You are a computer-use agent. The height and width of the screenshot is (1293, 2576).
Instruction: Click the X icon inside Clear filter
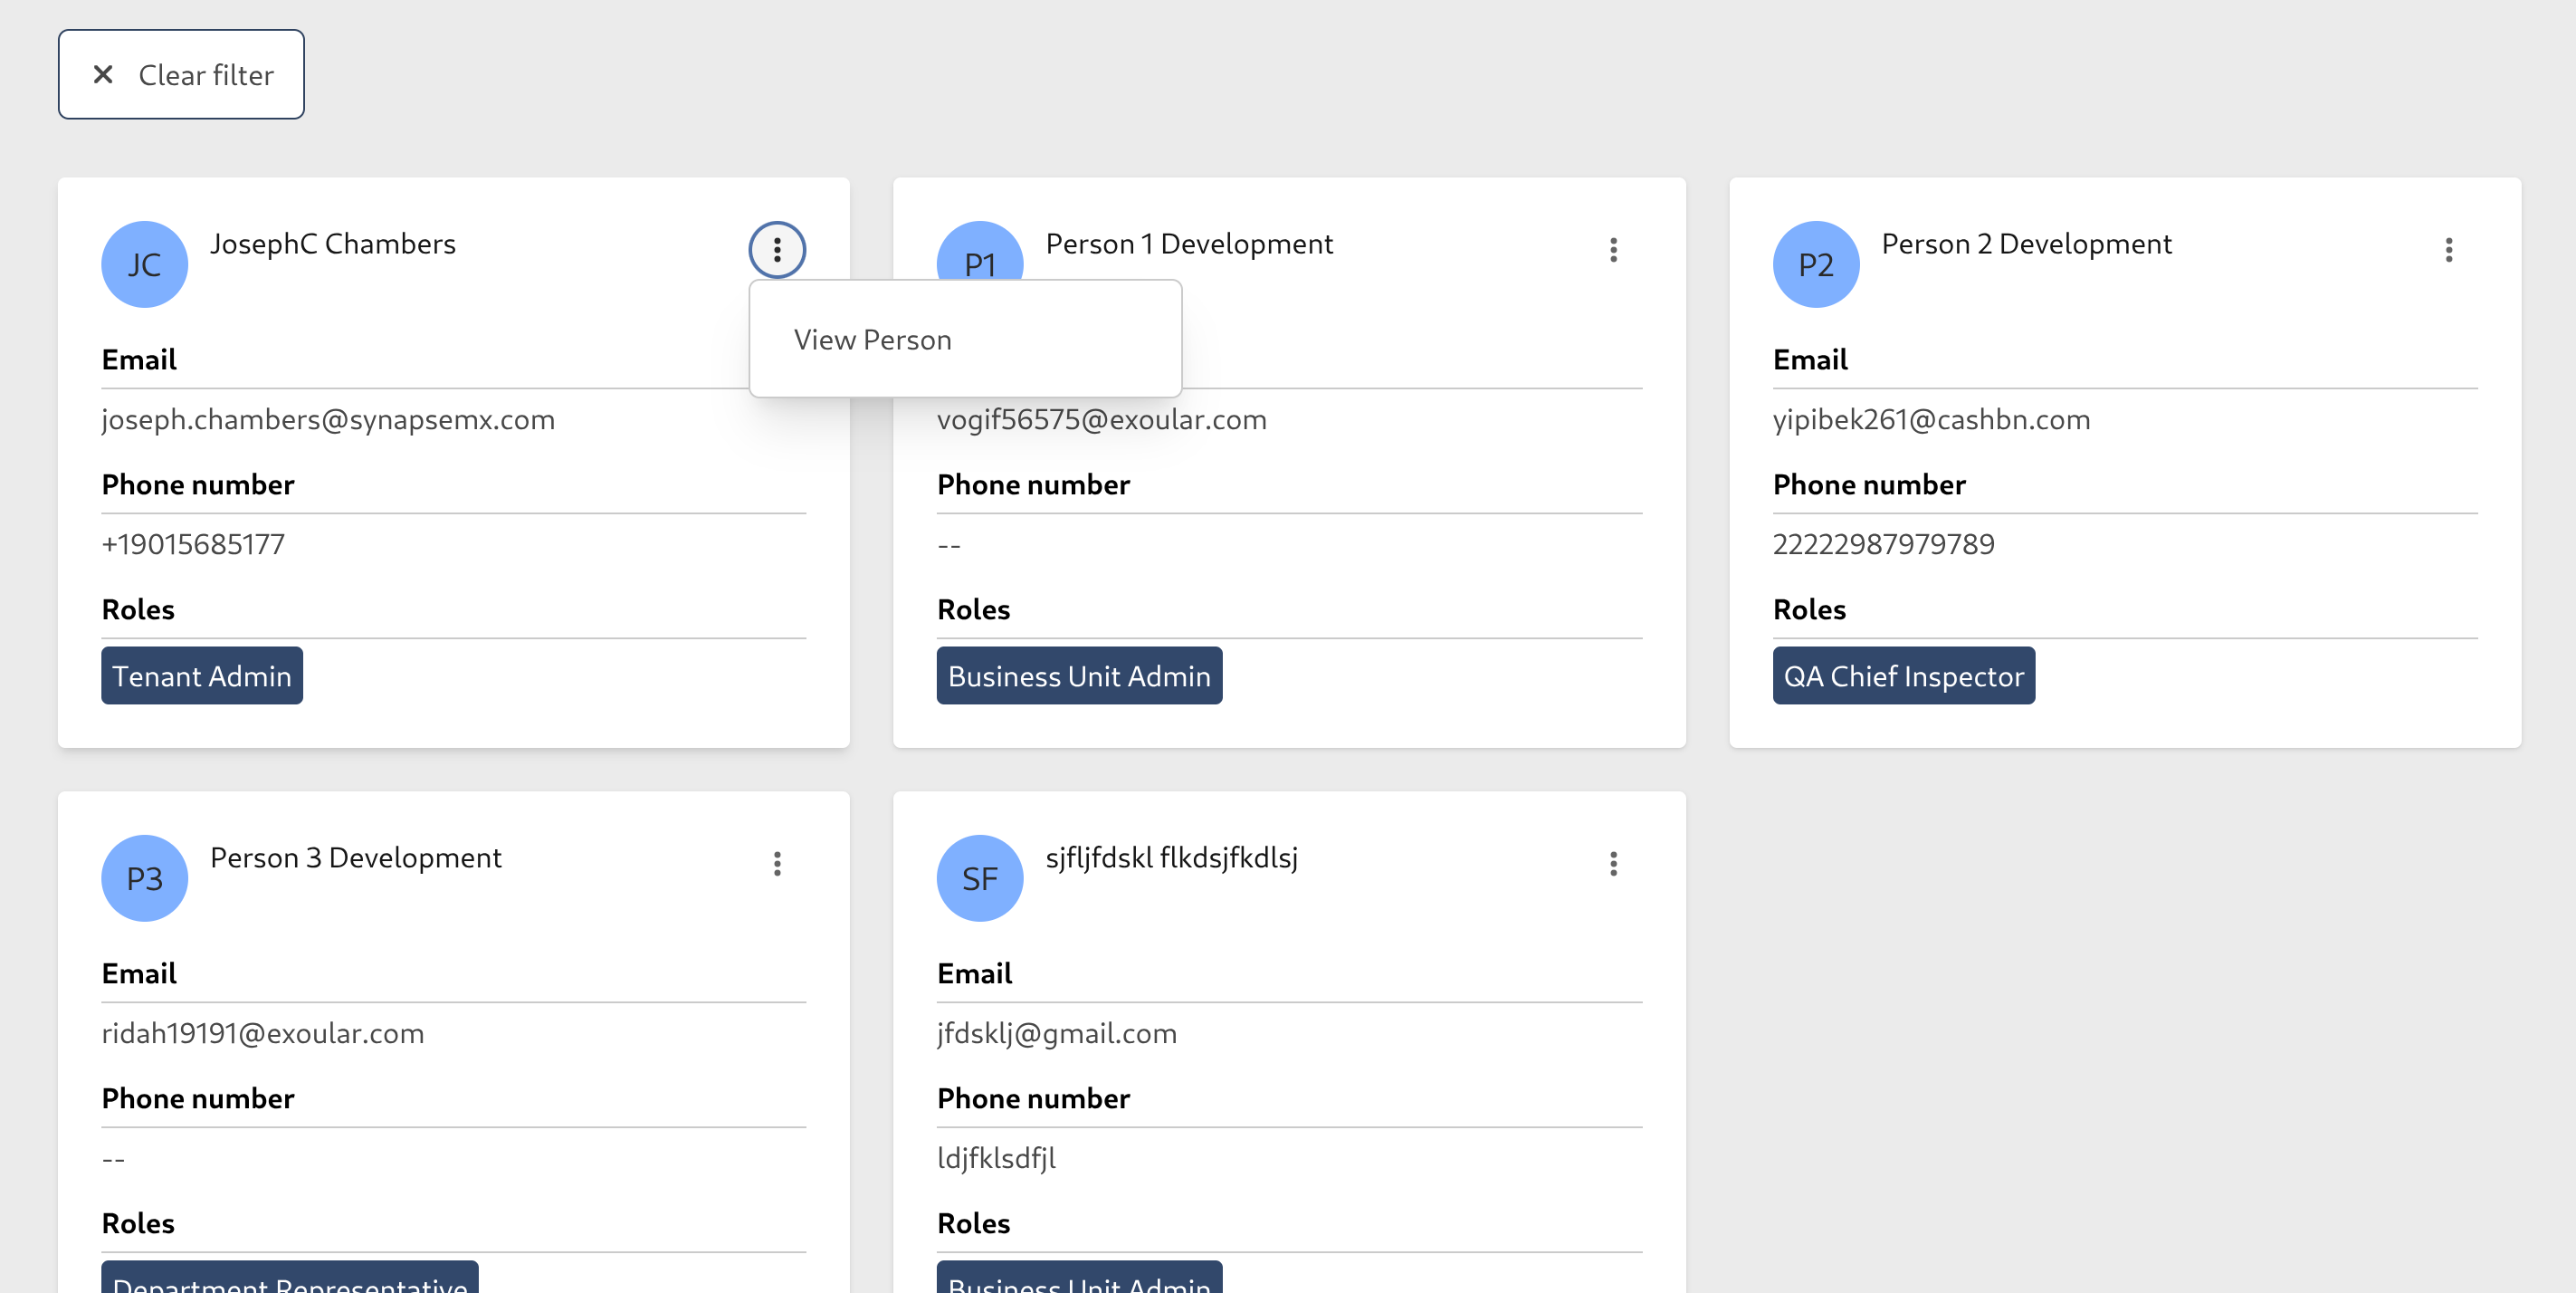[103, 73]
